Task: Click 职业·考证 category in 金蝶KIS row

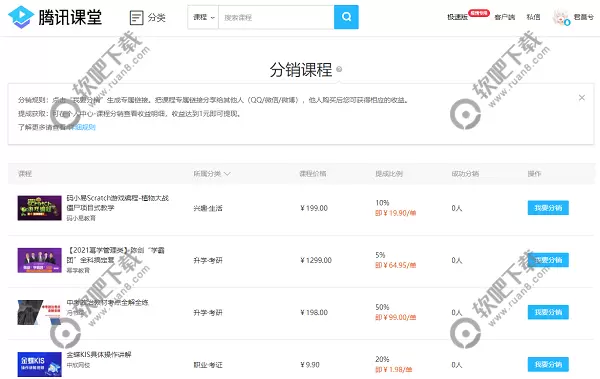Action: pyautogui.click(x=208, y=365)
